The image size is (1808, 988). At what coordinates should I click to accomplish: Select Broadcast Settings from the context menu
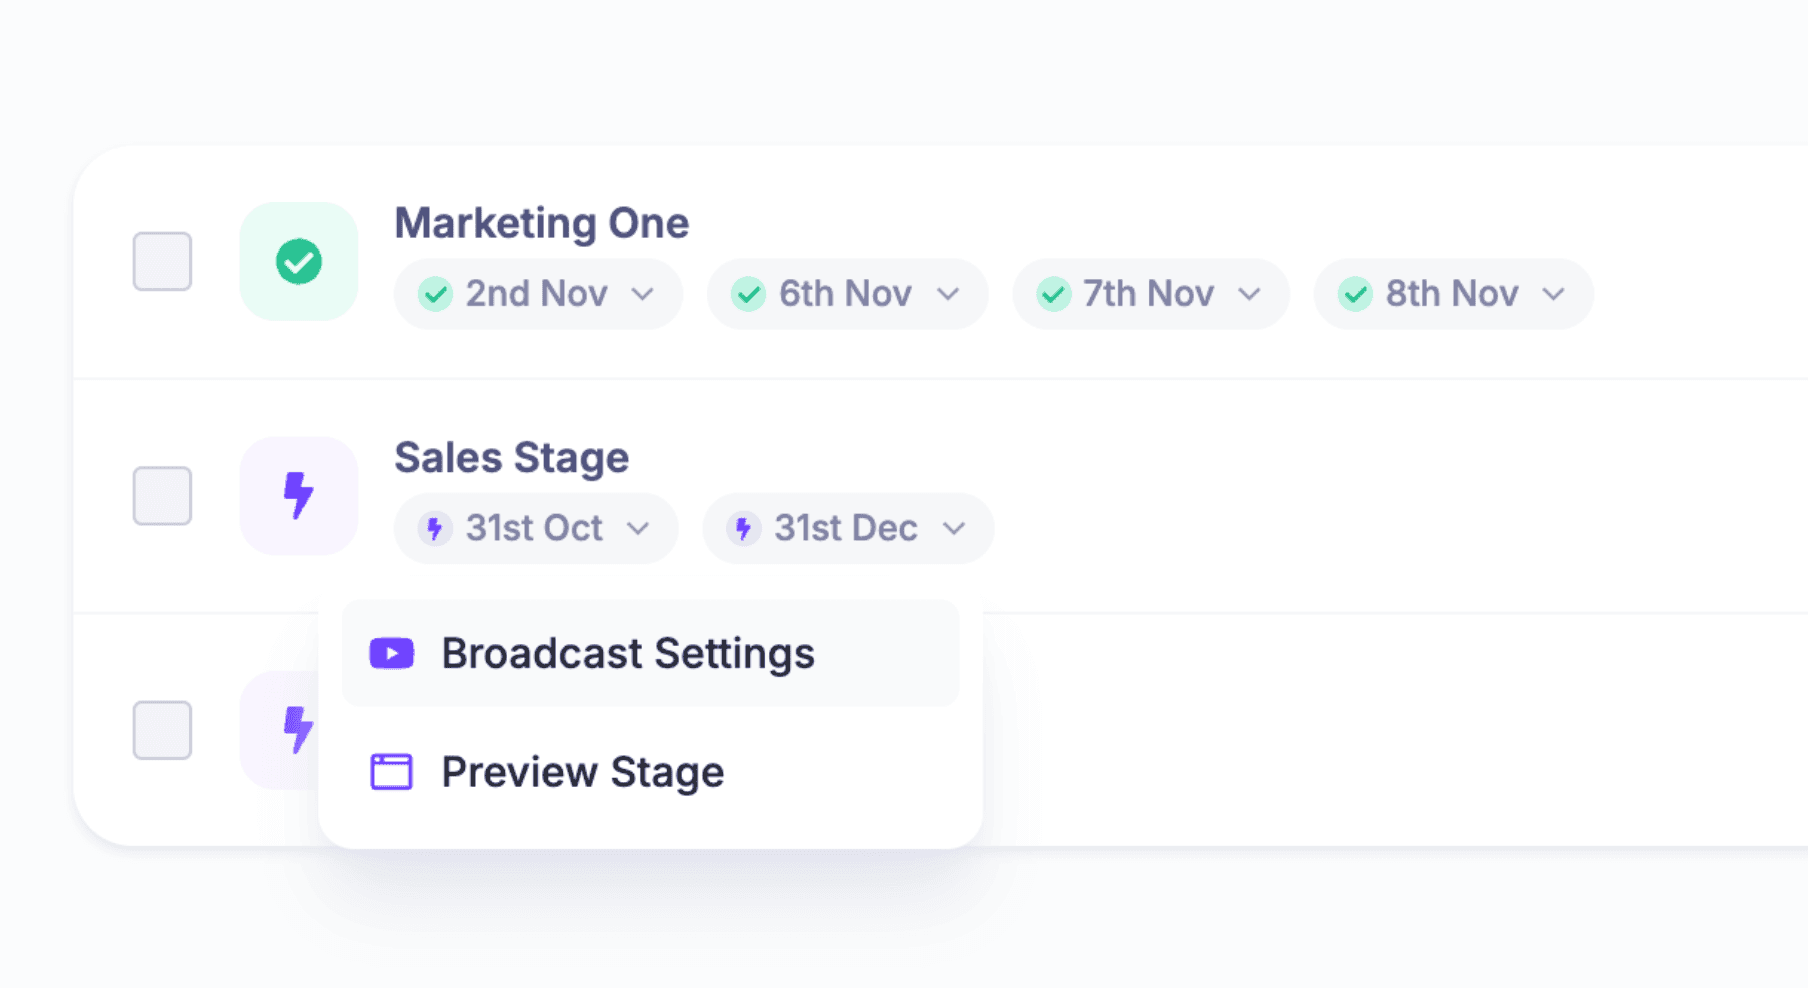click(628, 652)
